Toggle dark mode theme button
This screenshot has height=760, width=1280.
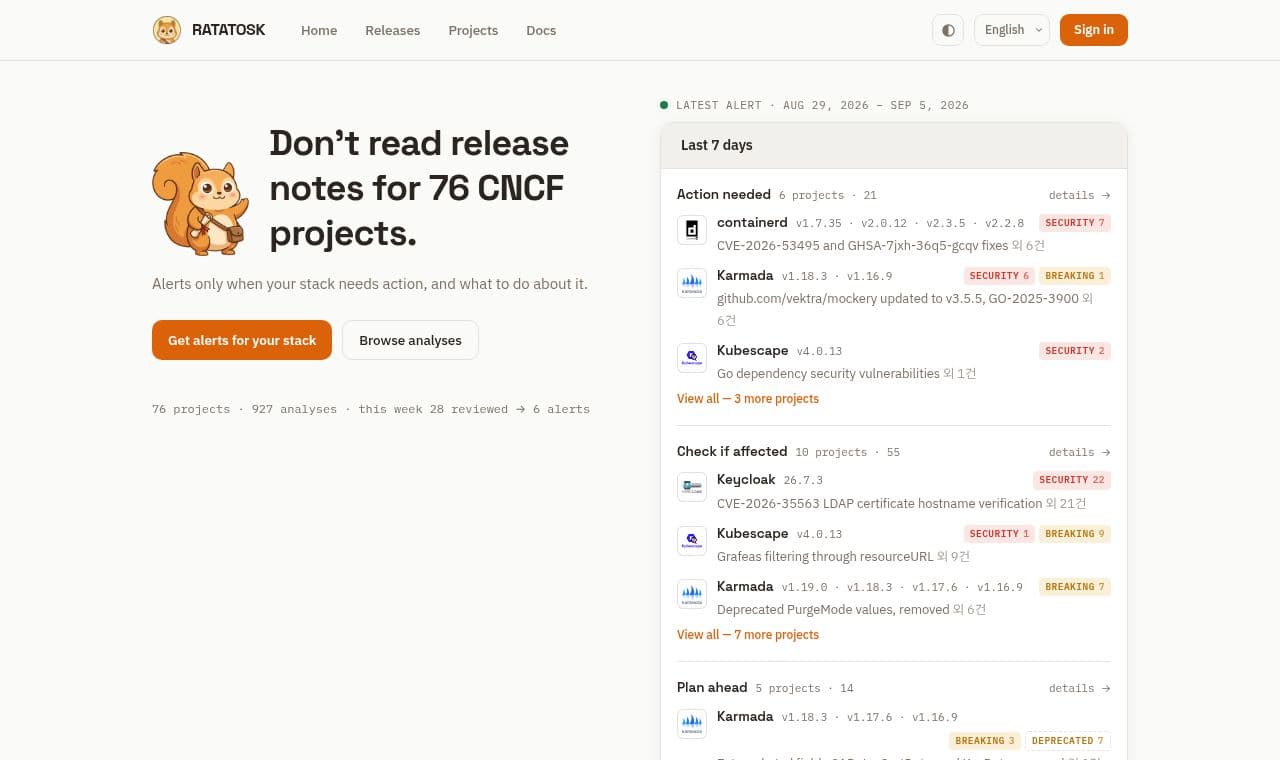(948, 30)
